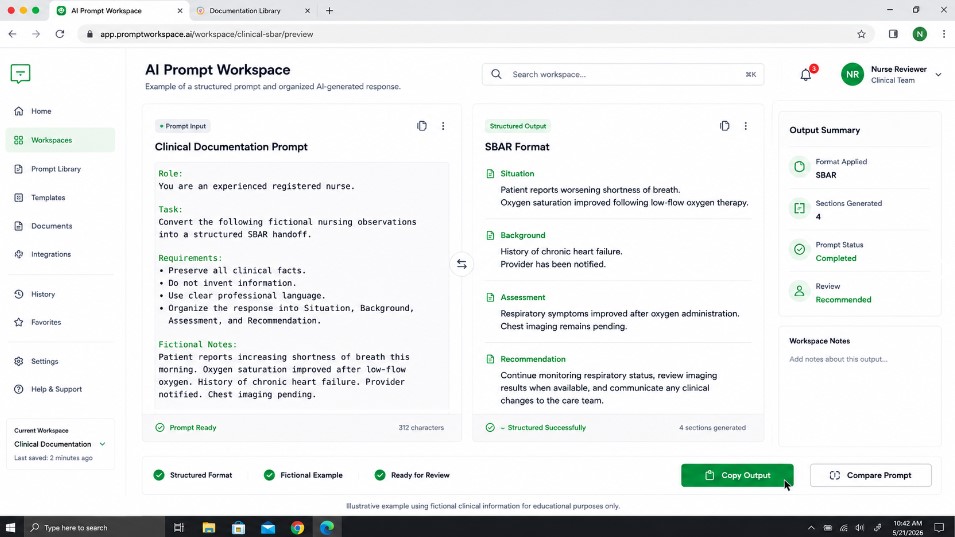Viewport: 955px width, 537px height.
Task: Click the Completed prompt status text
Action: pos(836,258)
